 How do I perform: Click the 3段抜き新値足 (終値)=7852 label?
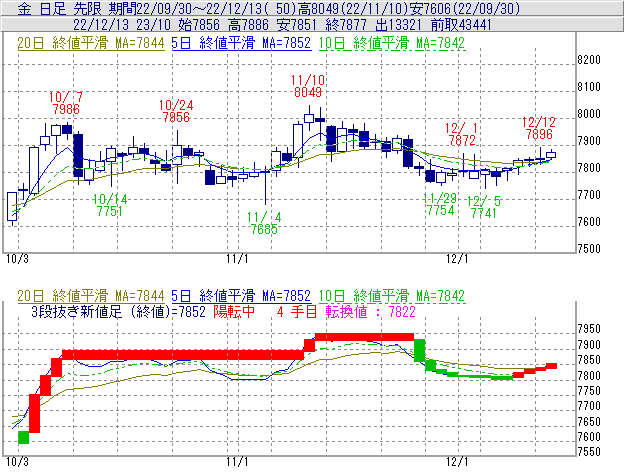tap(118, 311)
